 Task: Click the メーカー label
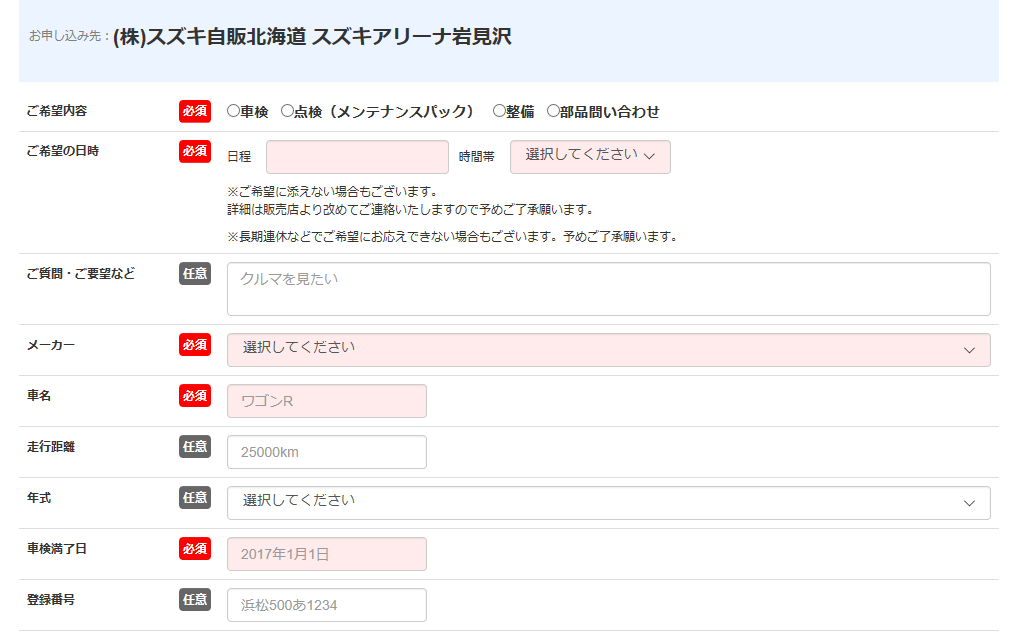coord(51,345)
